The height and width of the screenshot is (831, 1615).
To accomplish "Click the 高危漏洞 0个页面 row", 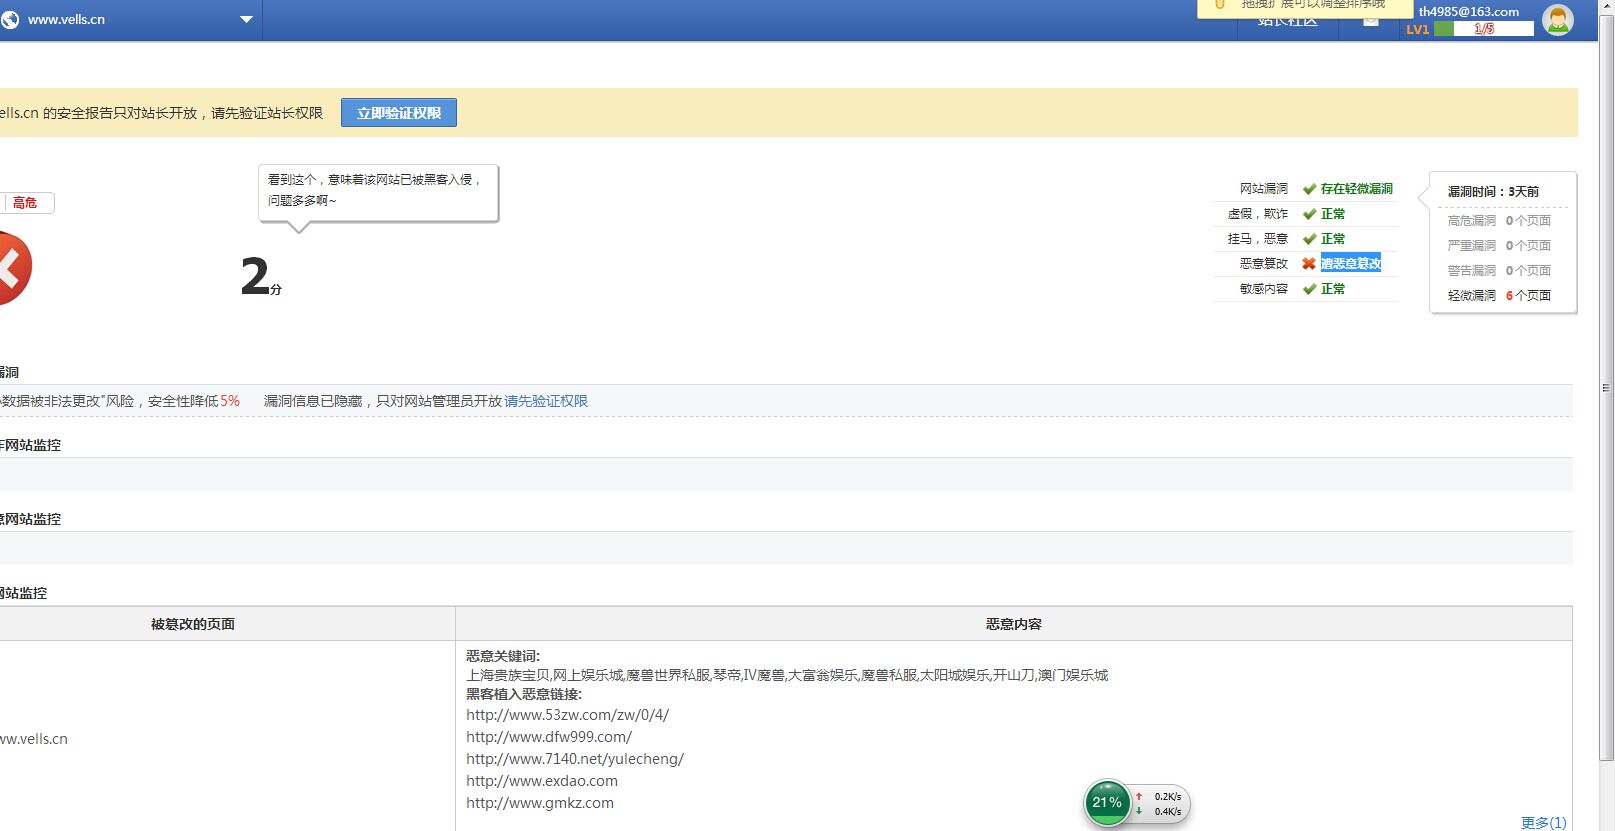I will click(1499, 221).
